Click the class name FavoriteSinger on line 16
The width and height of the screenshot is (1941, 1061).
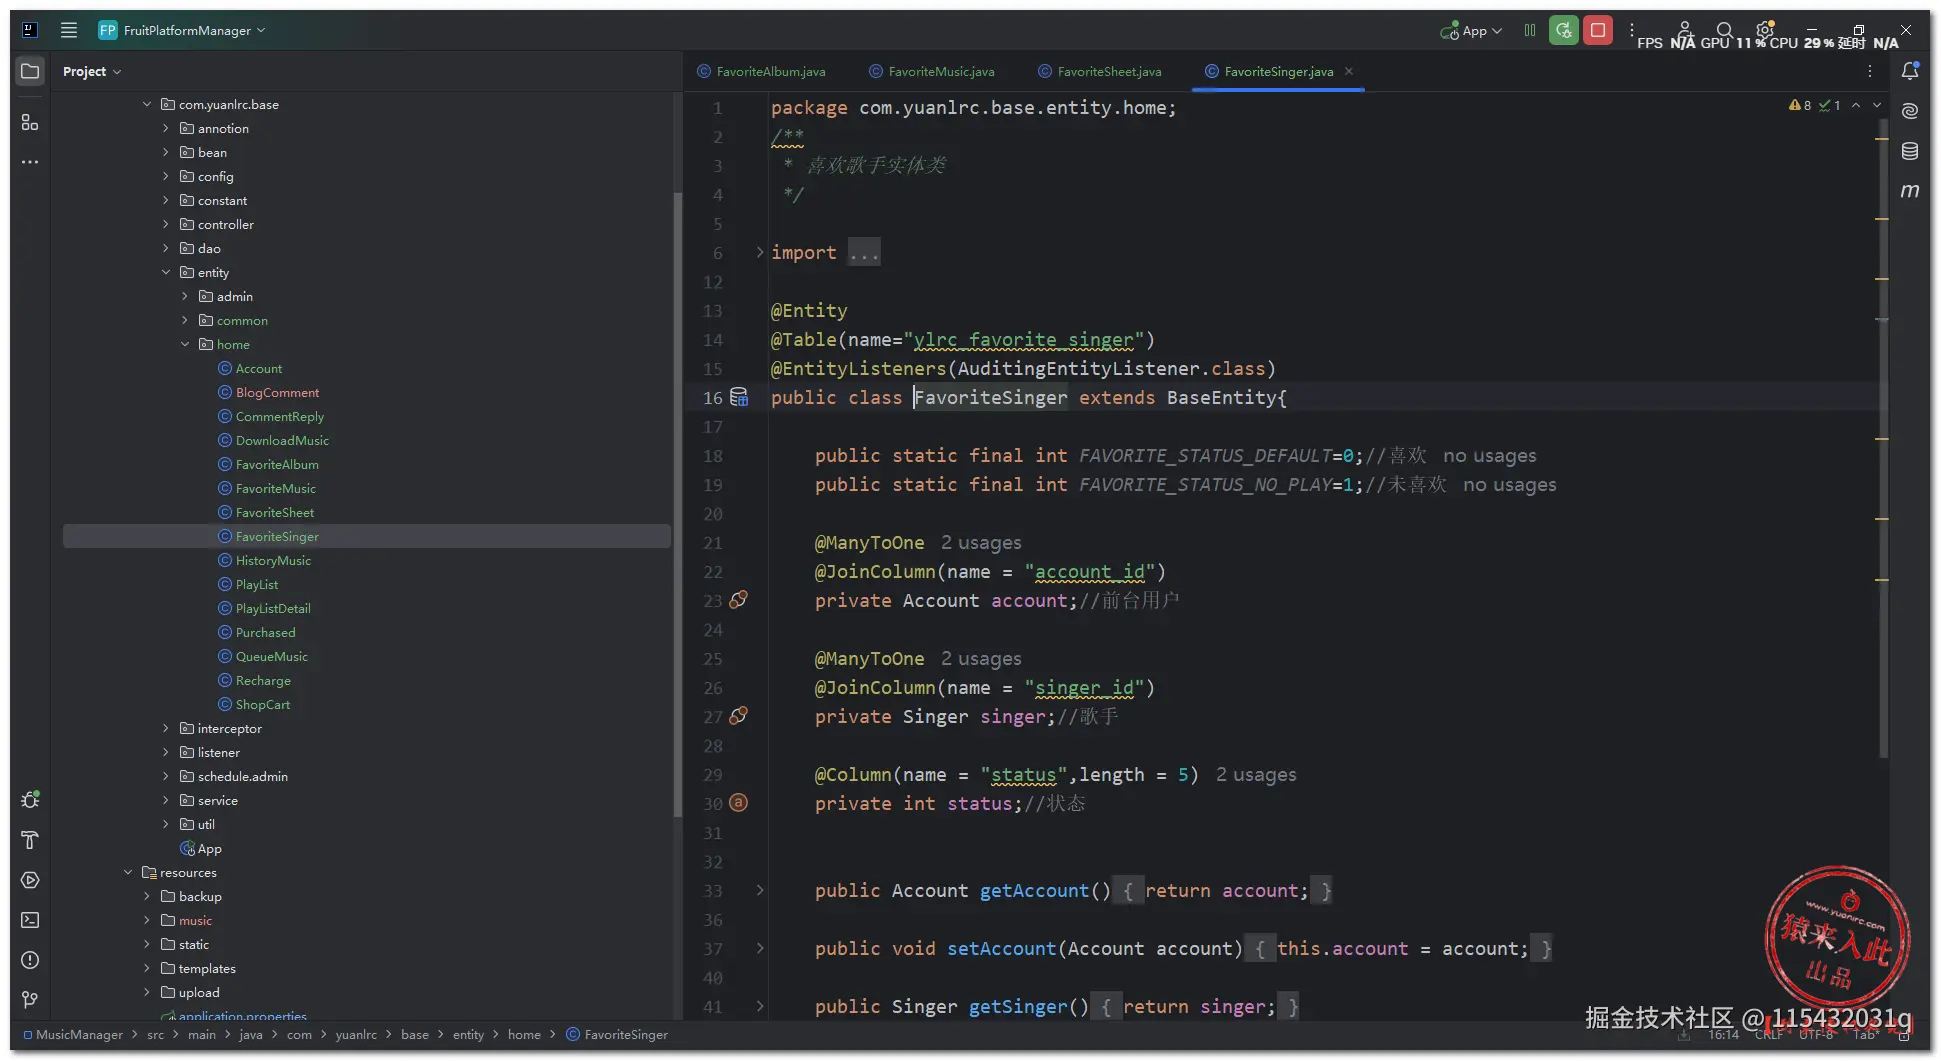coord(990,397)
